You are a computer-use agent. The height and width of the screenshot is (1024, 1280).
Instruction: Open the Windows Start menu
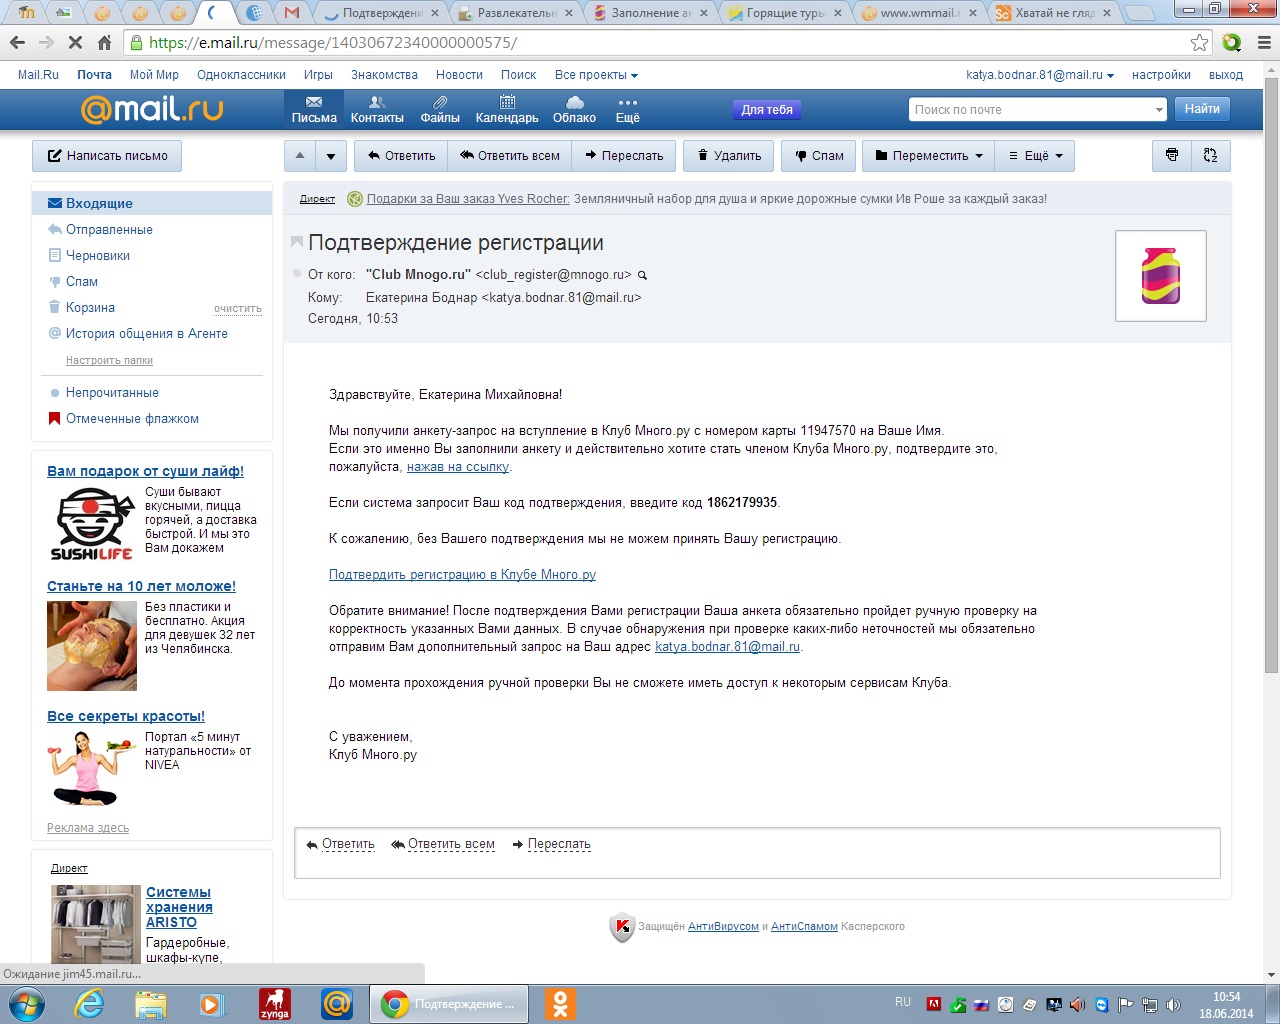point(27,1004)
